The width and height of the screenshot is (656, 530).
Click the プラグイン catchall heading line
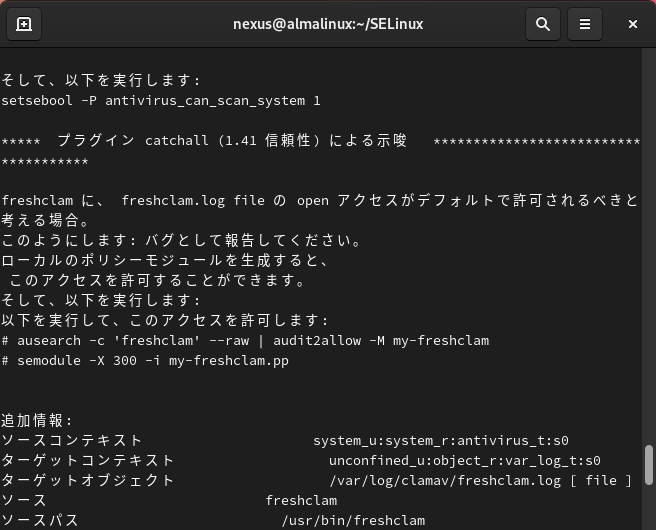pyautogui.click(x=232, y=141)
